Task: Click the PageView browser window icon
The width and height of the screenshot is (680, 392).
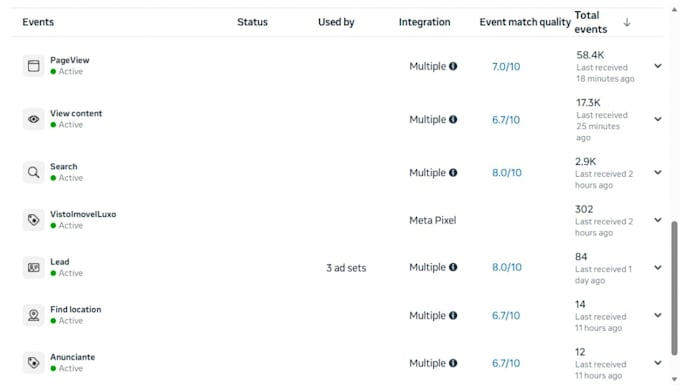Action: [x=33, y=66]
